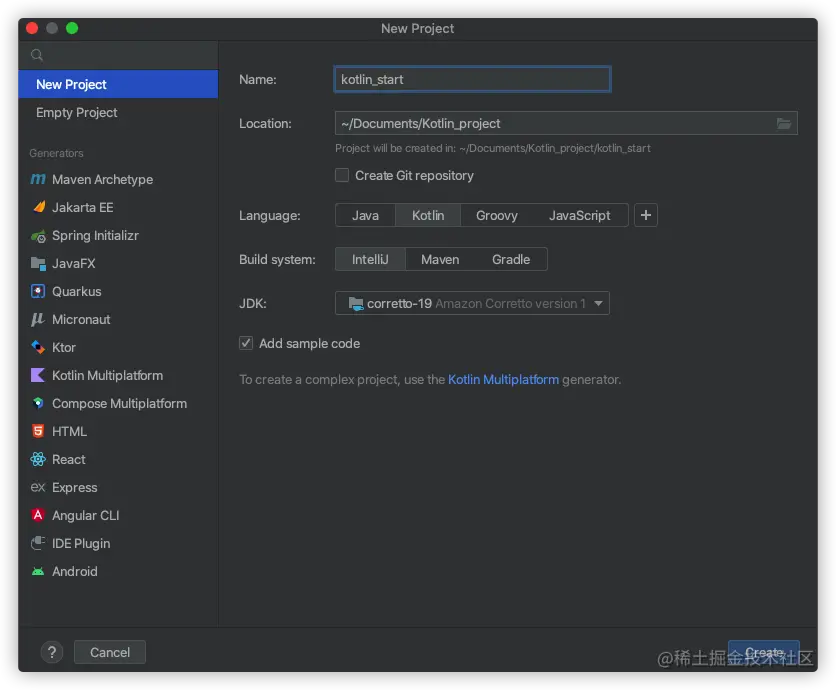Click the 'Project will be created in' path text

(x=493, y=148)
